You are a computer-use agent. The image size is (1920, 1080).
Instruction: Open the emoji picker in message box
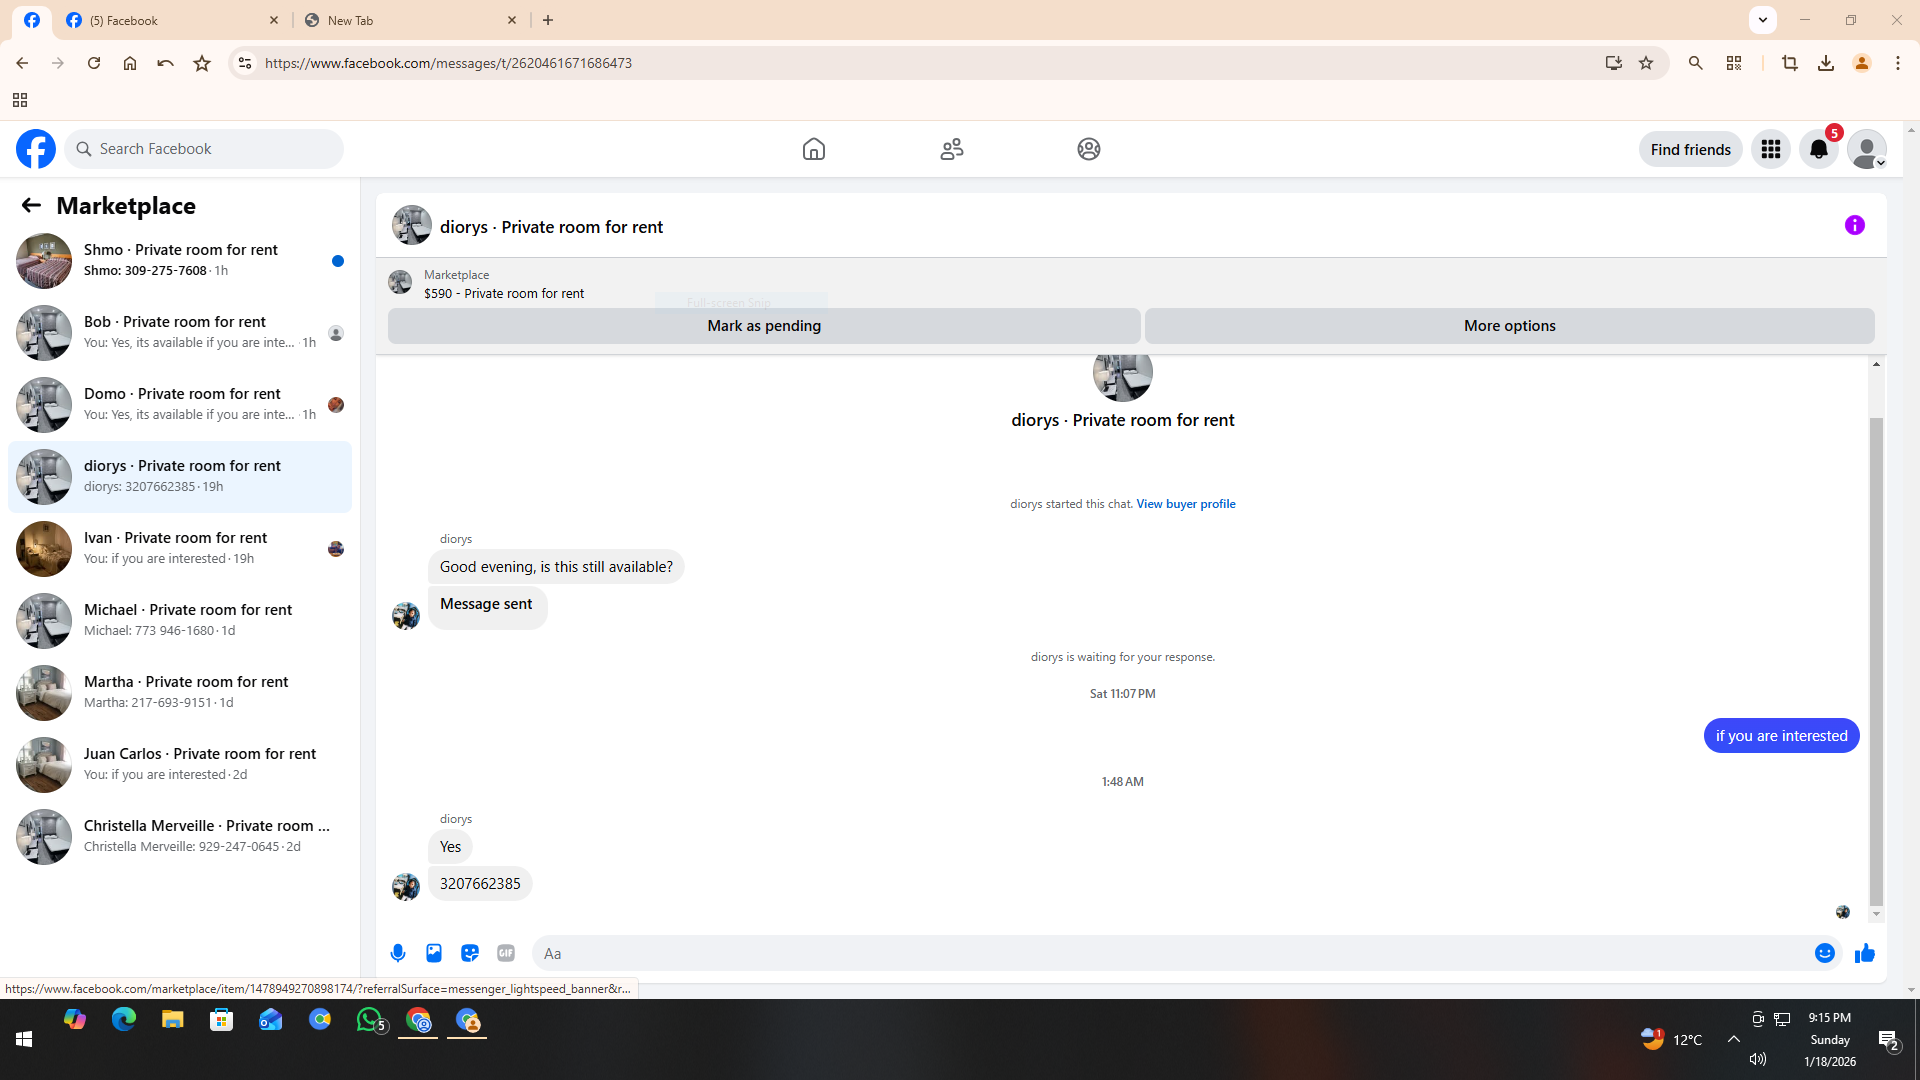(1824, 953)
